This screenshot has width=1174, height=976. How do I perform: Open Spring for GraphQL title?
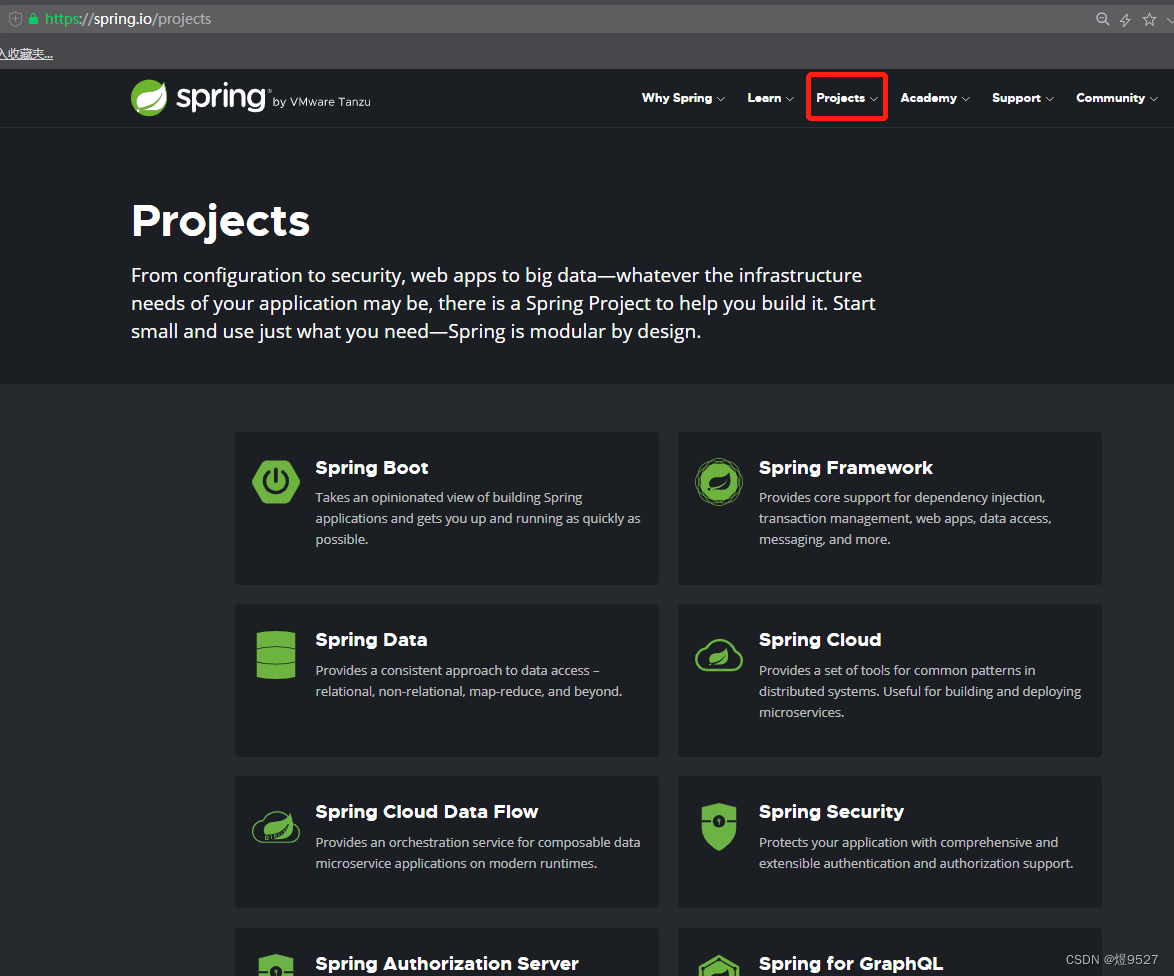pyautogui.click(x=851, y=964)
